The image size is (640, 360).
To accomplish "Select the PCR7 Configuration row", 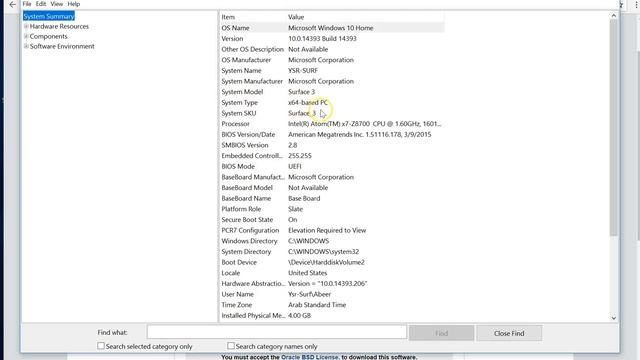I will click(x=332, y=230).
